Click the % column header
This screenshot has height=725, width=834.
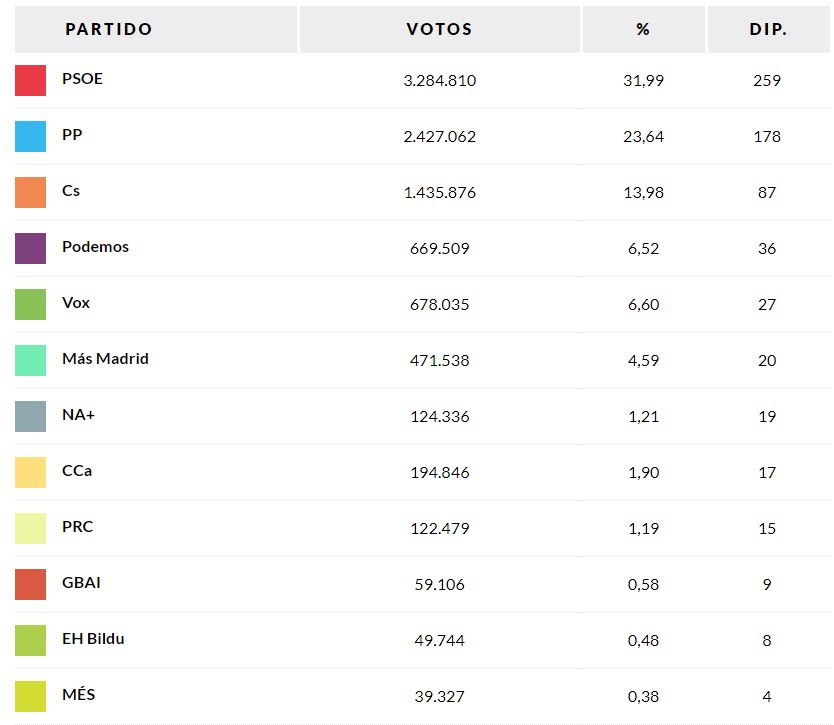tap(643, 29)
